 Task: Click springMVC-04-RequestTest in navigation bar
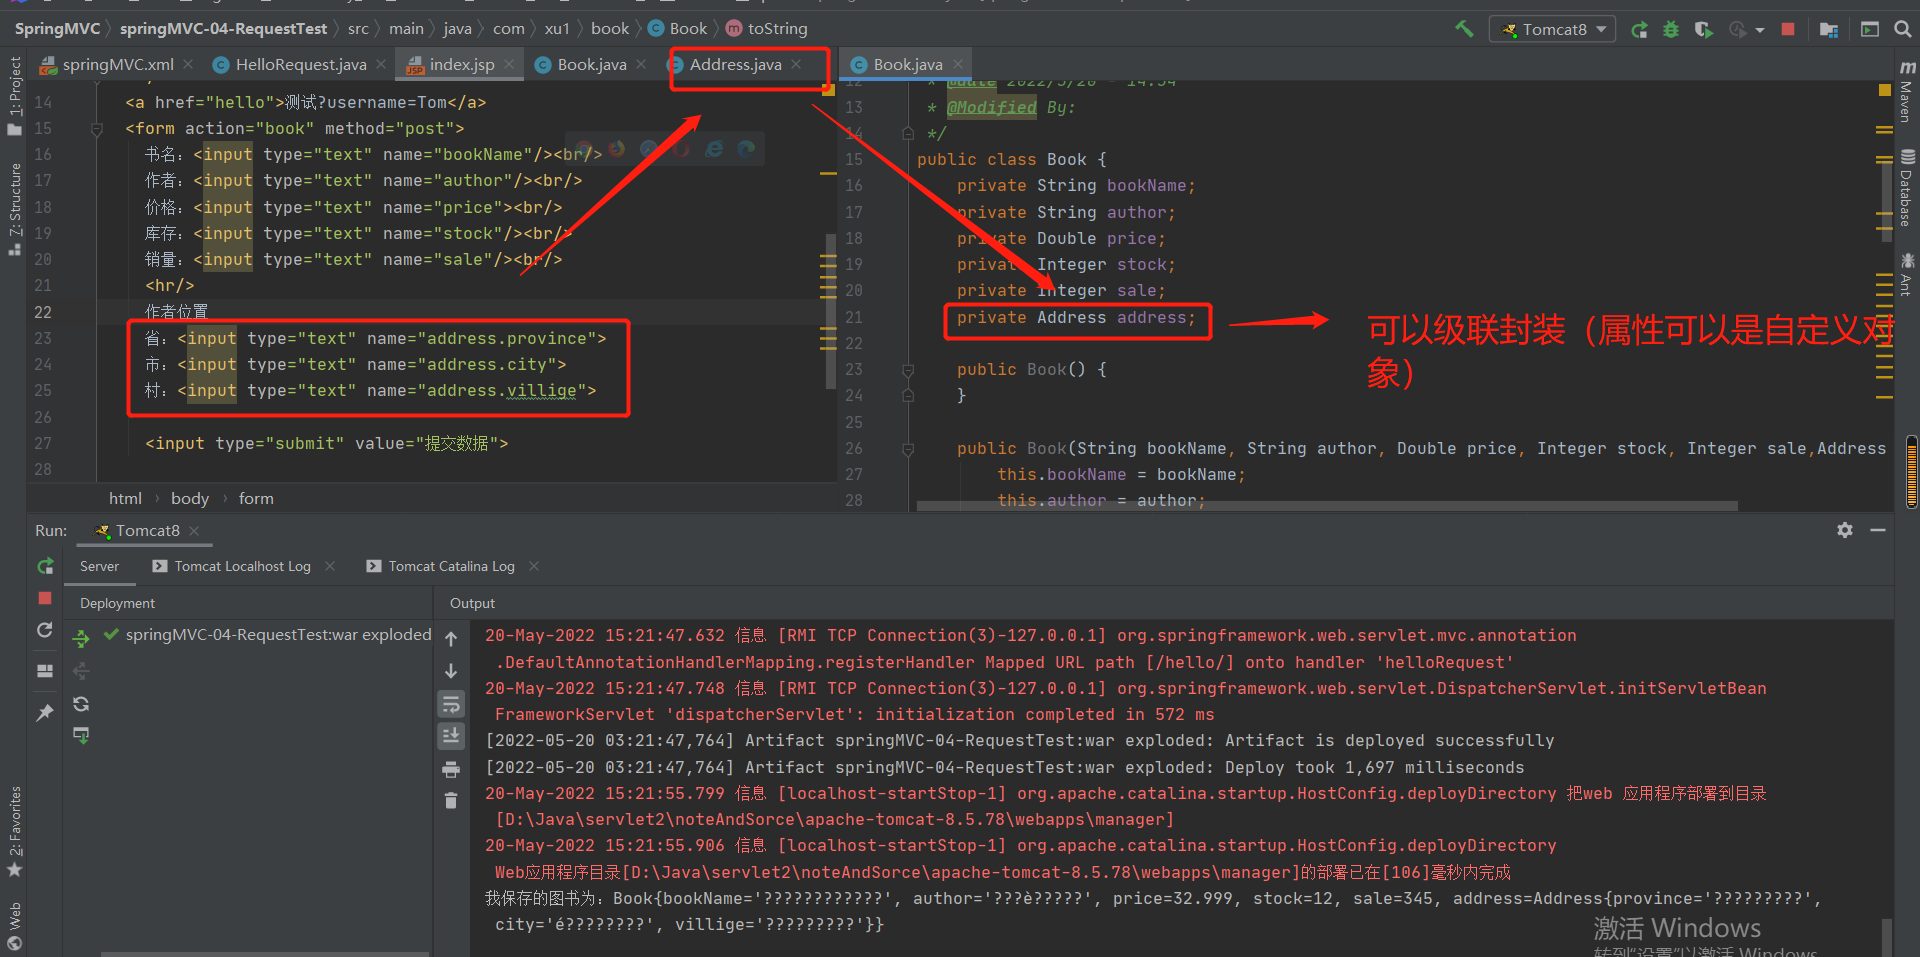tap(223, 29)
